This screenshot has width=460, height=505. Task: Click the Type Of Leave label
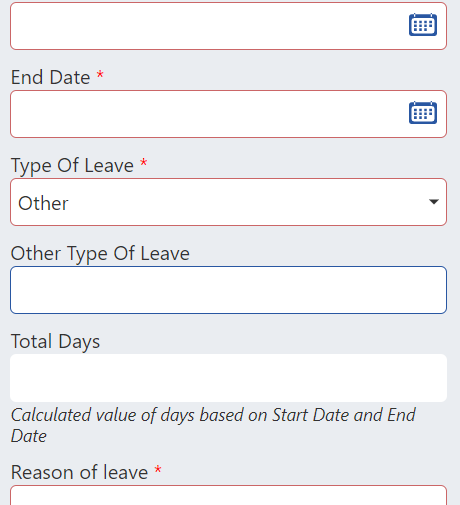click(72, 166)
